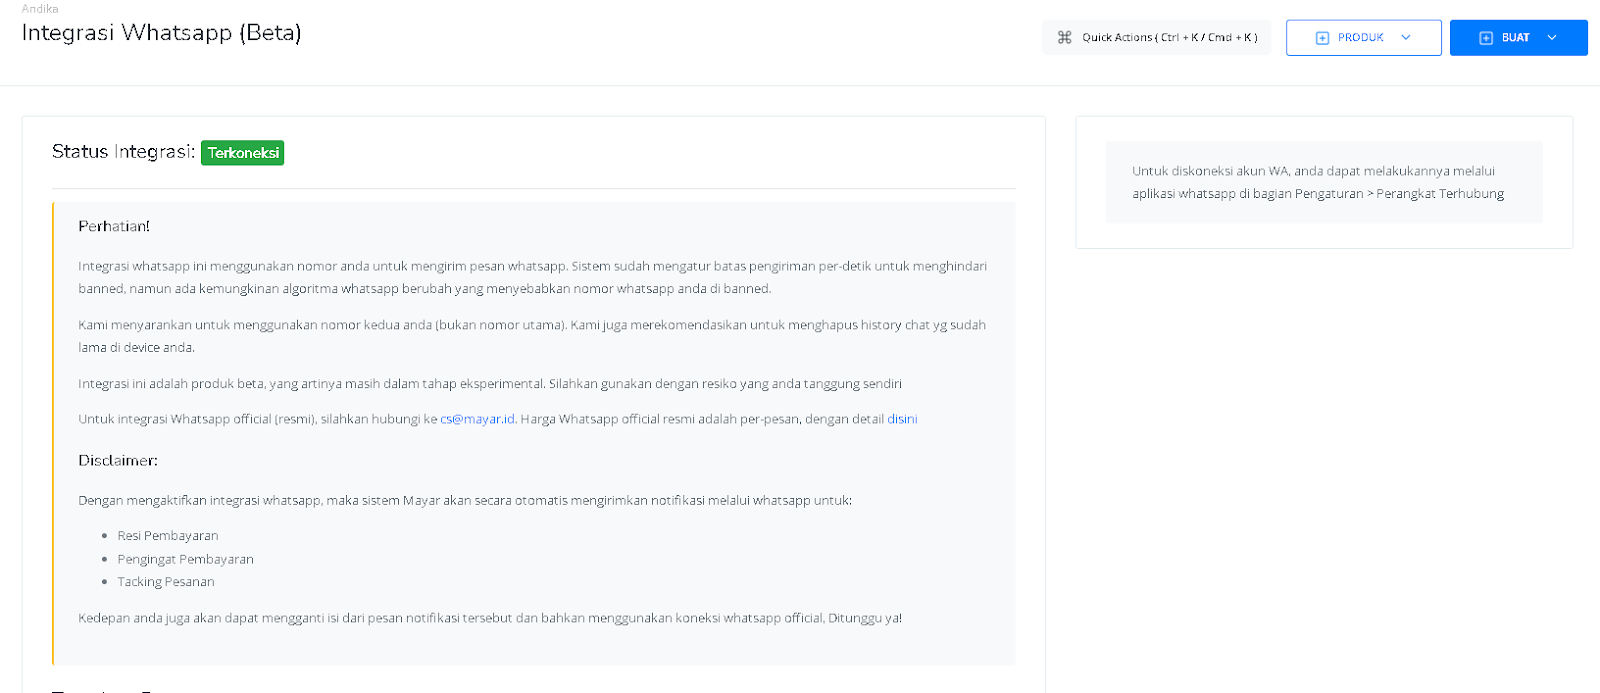Click sentence 'Dengan mengaktifkan integrasi whatsapp'

click(465, 500)
